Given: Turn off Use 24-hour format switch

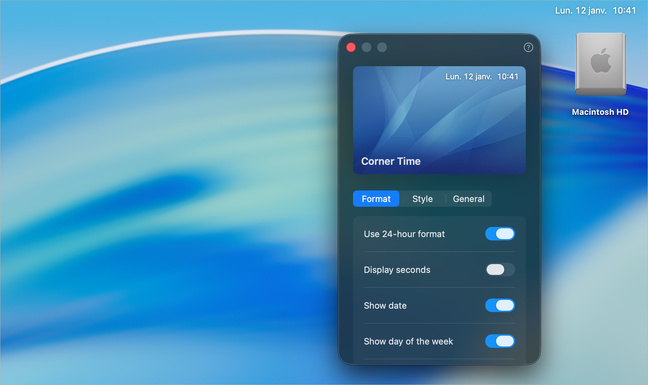Looking at the screenshot, I should point(500,234).
